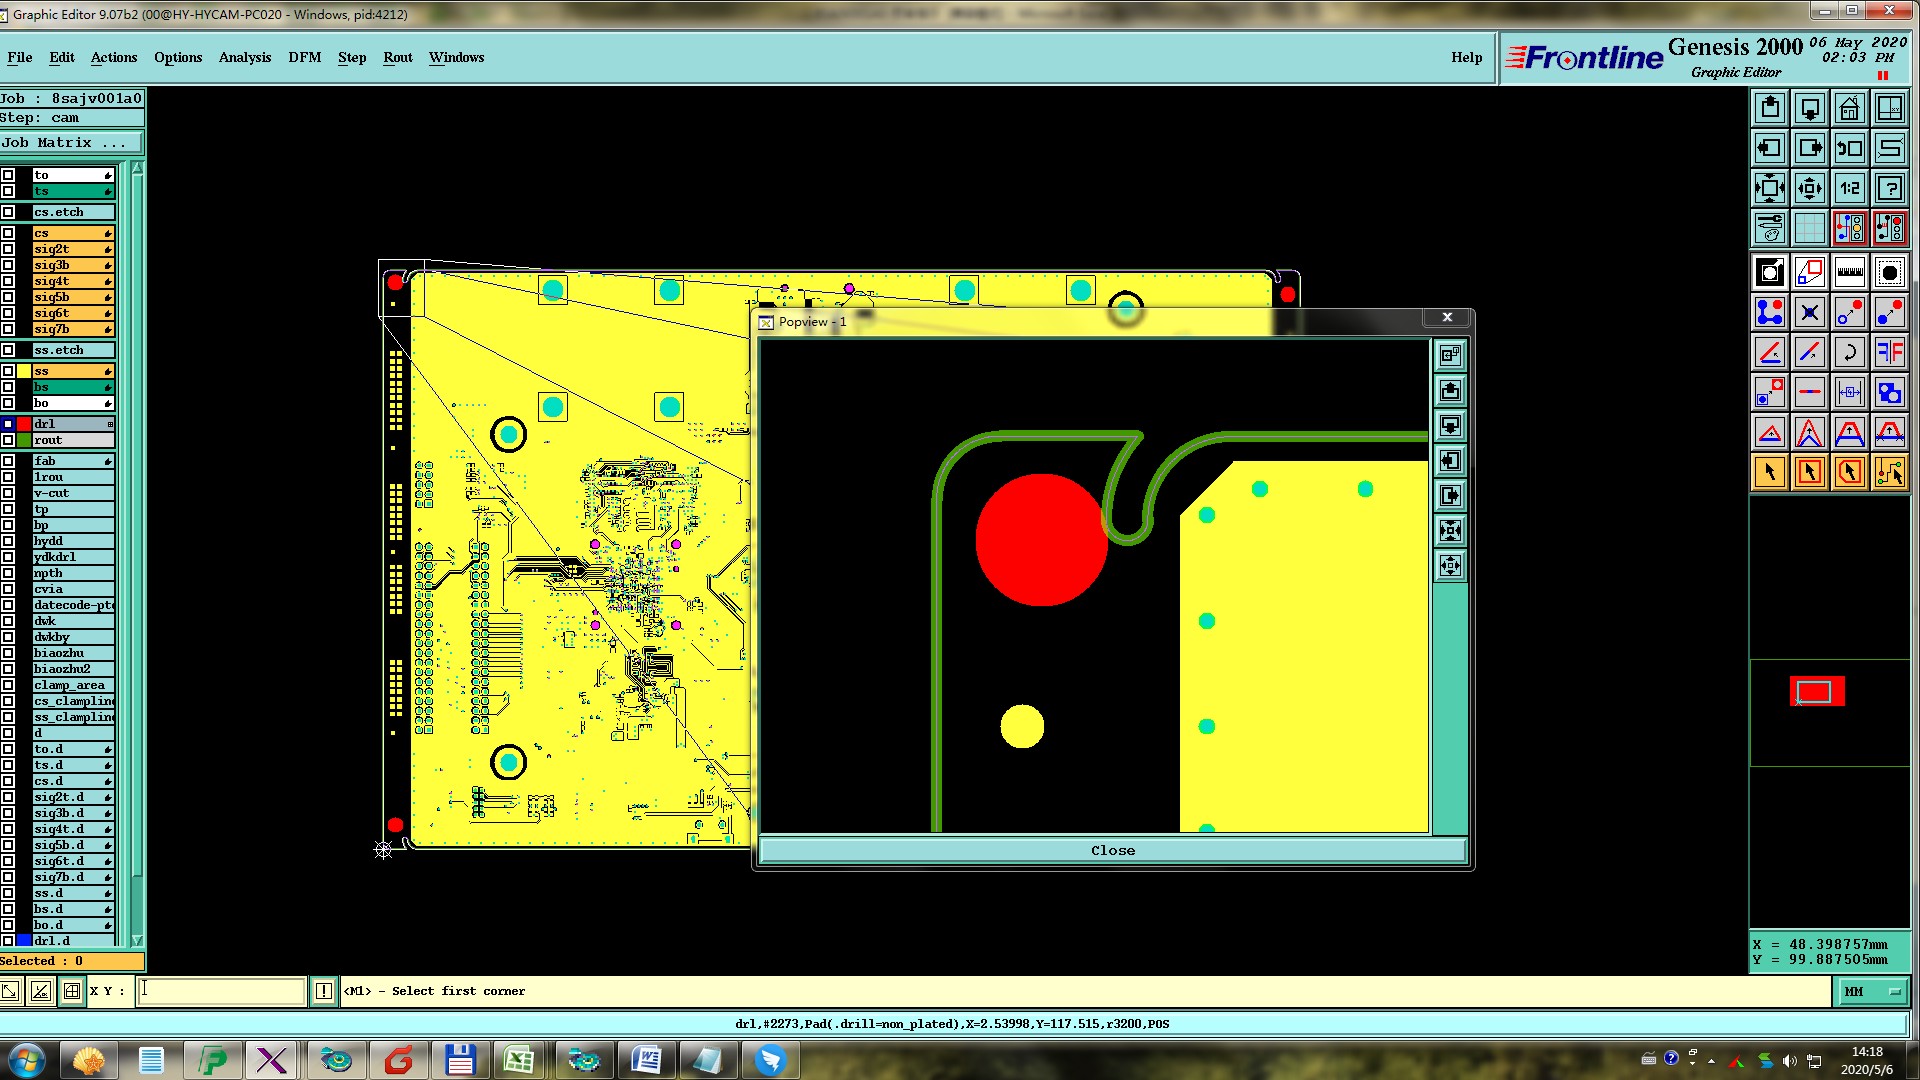Screen dimensions: 1920x1080
Task: Click the tools and palette settings icon
Action: point(1769,228)
